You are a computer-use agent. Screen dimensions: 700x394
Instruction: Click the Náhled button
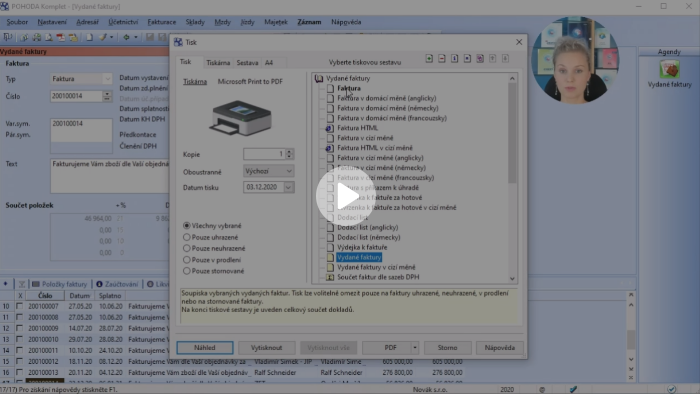coord(204,348)
